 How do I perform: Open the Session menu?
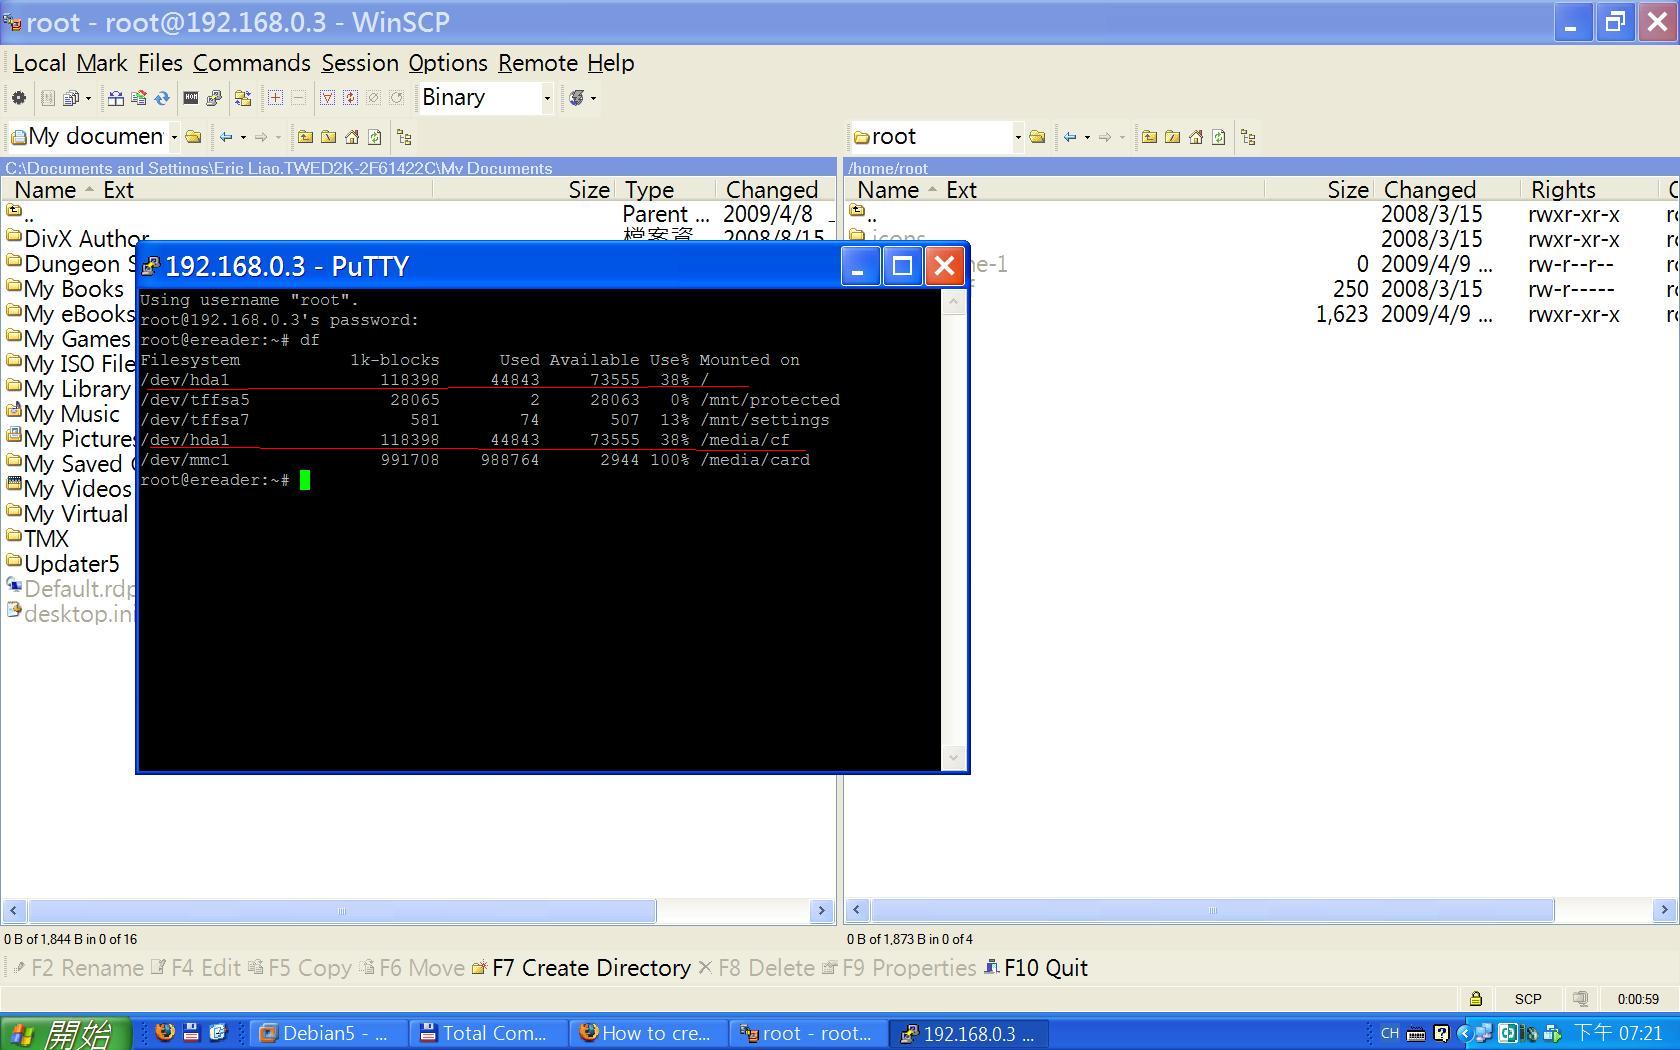point(360,63)
